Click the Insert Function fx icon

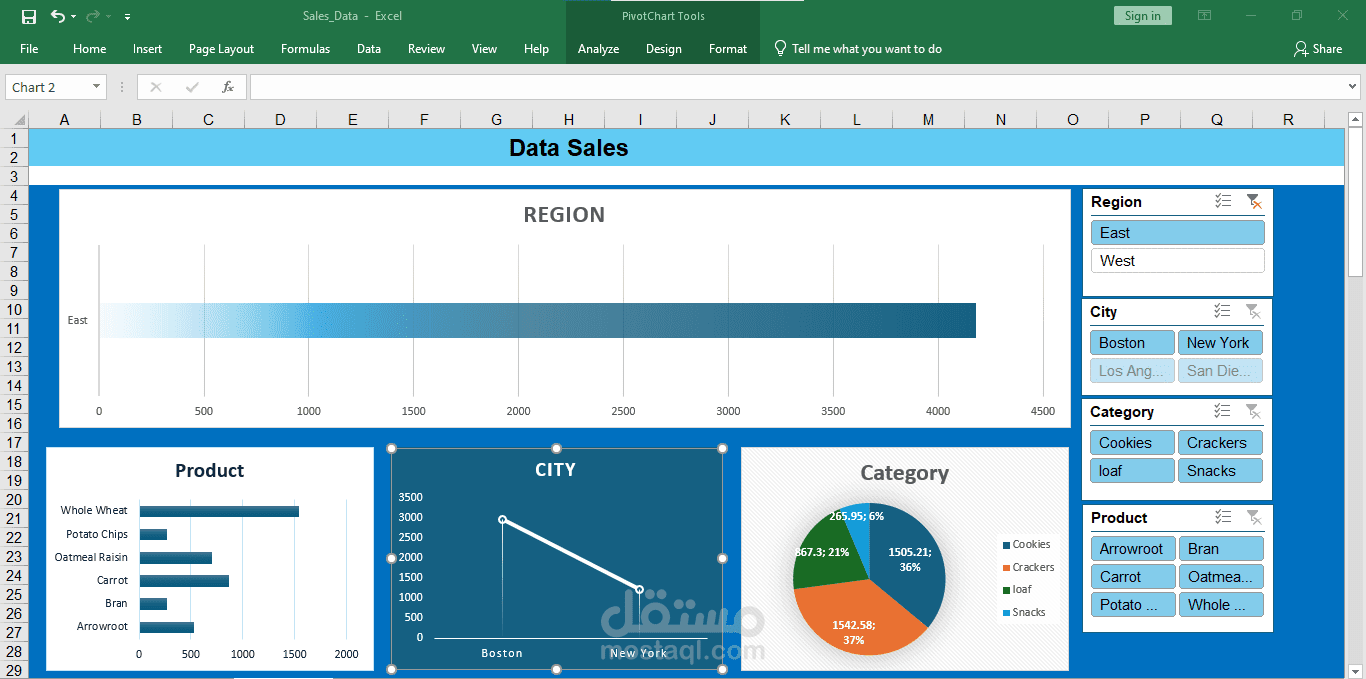(x=228, y=87)
